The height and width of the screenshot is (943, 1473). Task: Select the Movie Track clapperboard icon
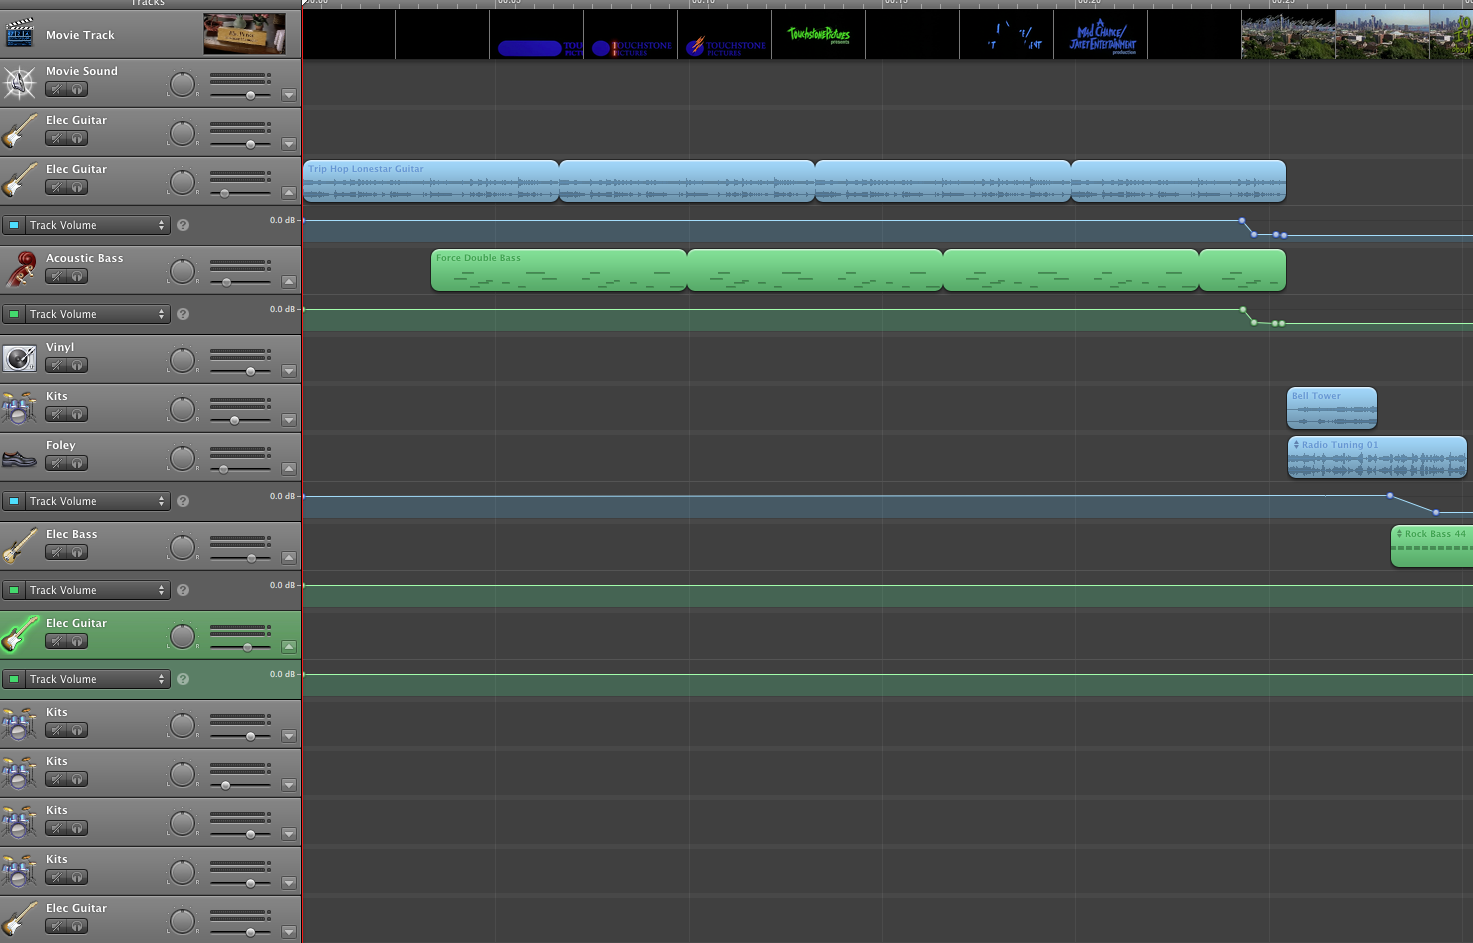point(20,34)
